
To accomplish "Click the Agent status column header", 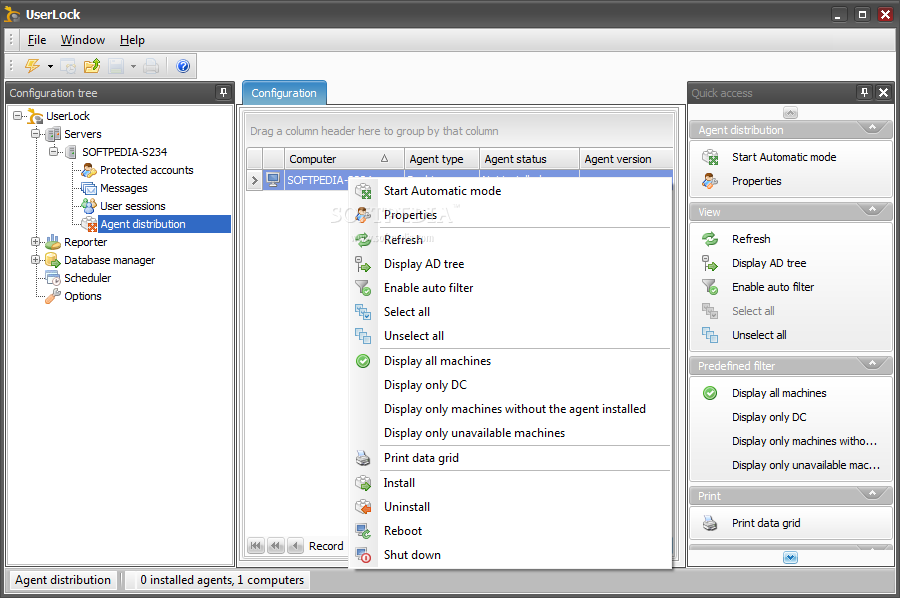I will click(529, 158).
